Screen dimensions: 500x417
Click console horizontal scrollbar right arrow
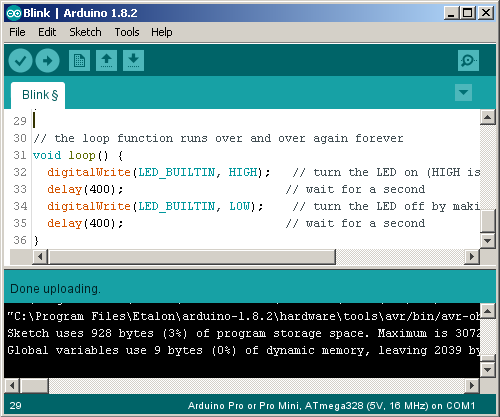pos(472,386)
